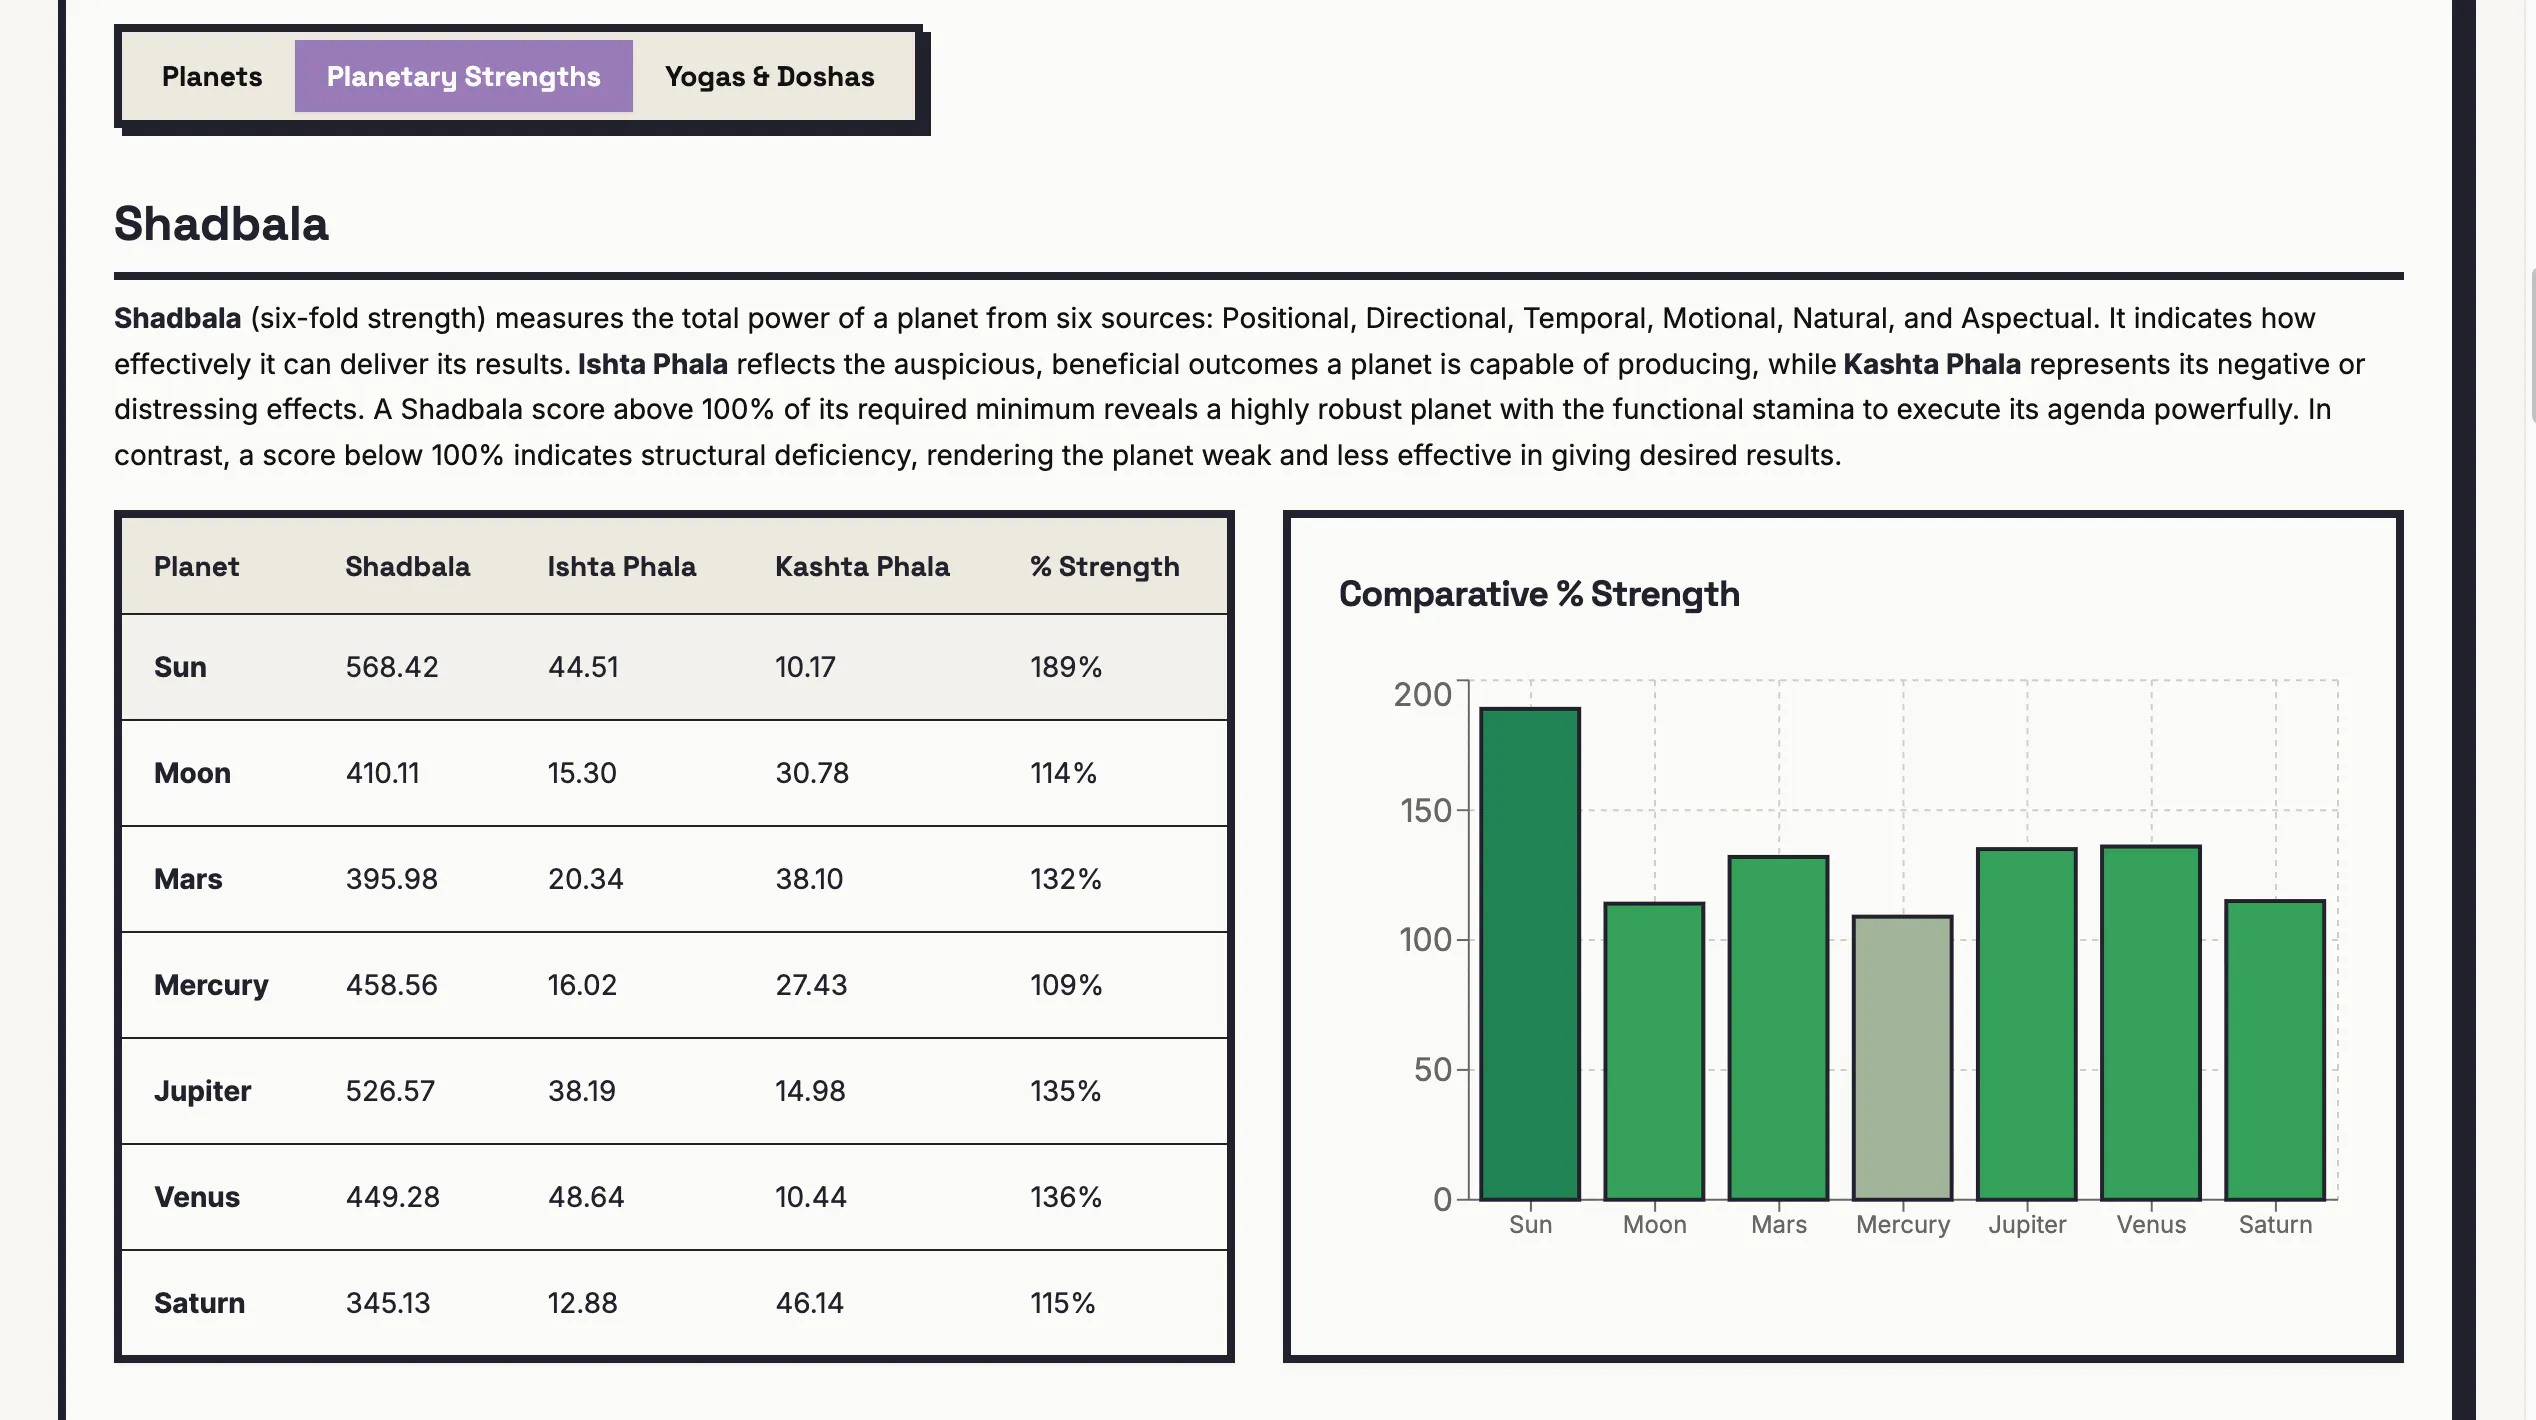The width and height of the screenshot is (2536, 1420).
Task: Click the page scrollbar thumb
Action: (2532, 345)
